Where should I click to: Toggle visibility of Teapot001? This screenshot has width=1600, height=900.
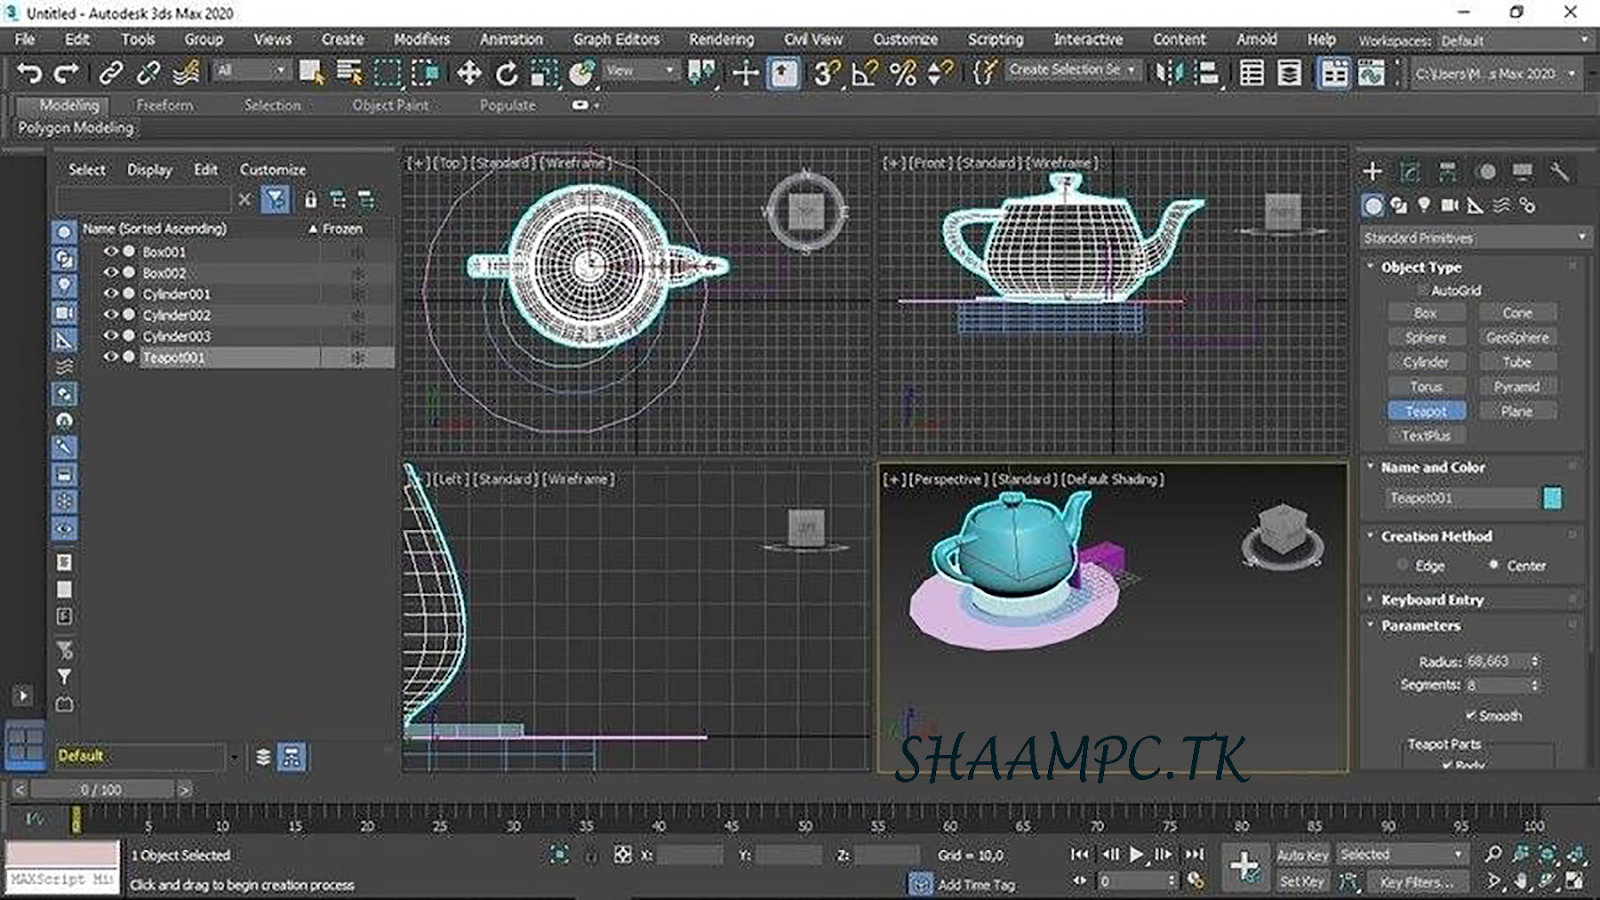[x=110, y=357]
